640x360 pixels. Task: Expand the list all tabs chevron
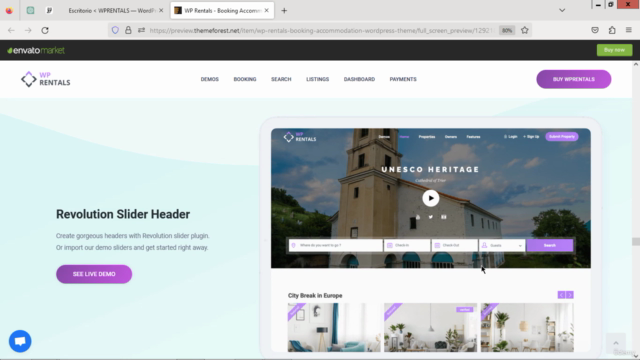[562, 11]
